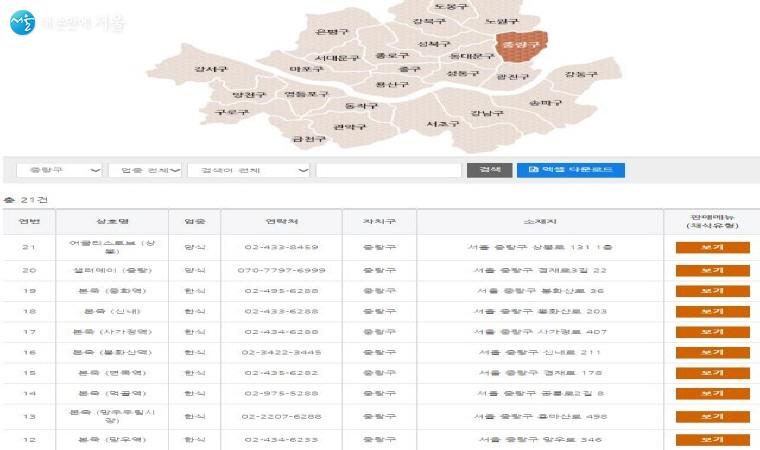Select 강동구 on the map

(x=580, y=75)
